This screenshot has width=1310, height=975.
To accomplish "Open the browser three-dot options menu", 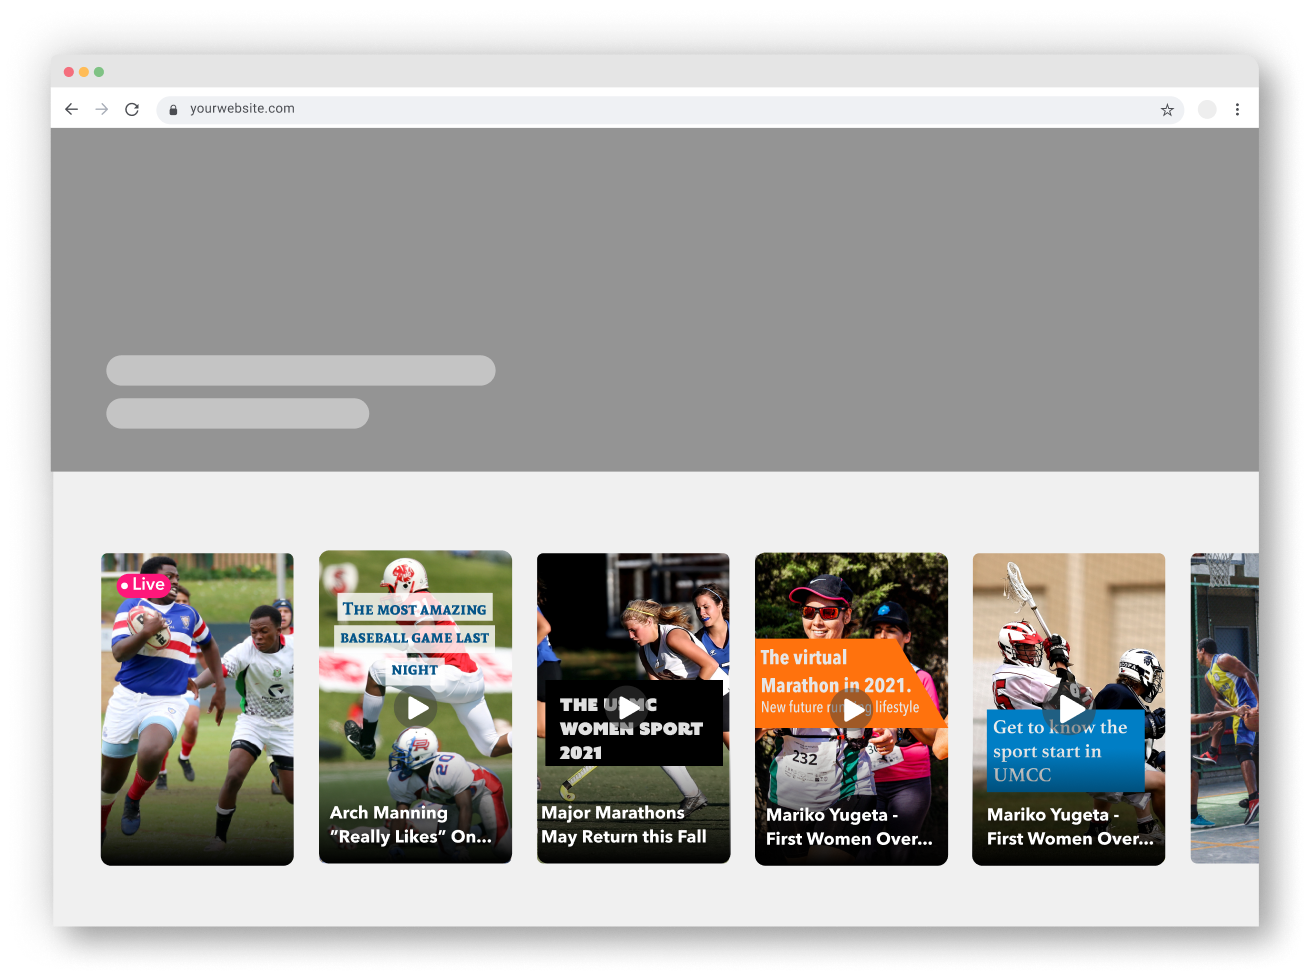I will [x=1238, y=109].
